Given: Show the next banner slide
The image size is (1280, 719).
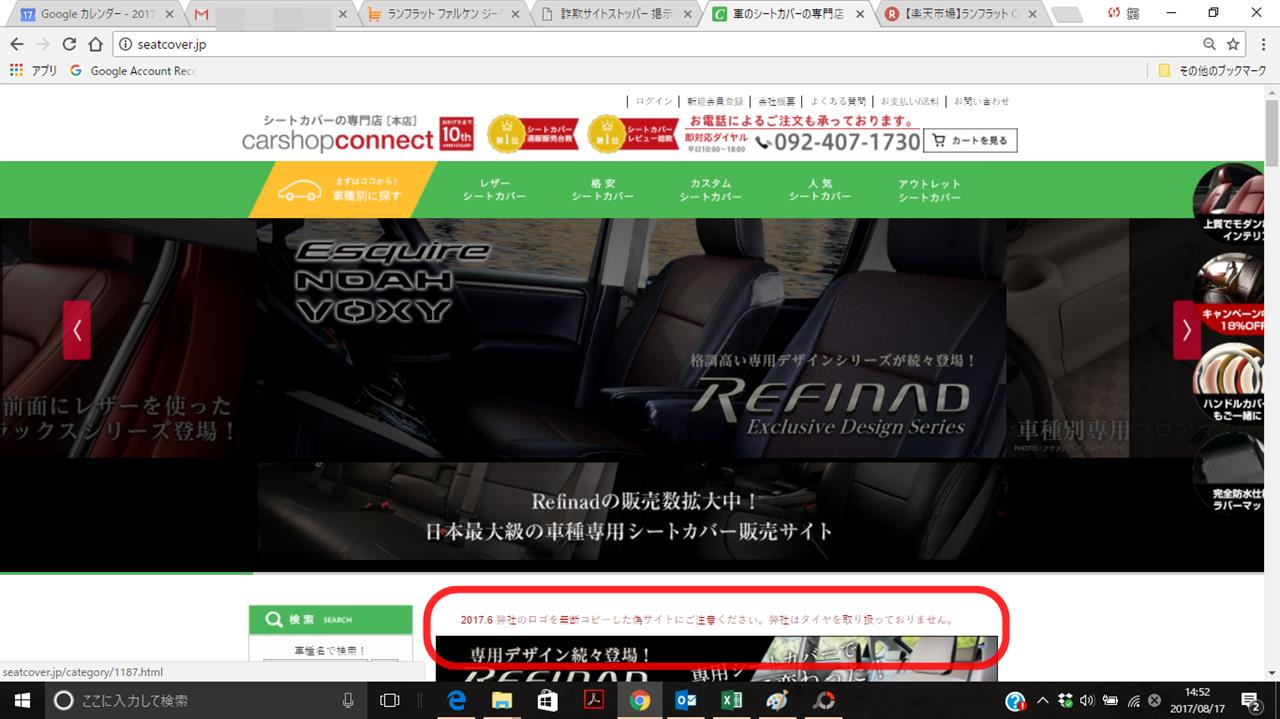Looking at the screenshot, I should point(1187,330).
